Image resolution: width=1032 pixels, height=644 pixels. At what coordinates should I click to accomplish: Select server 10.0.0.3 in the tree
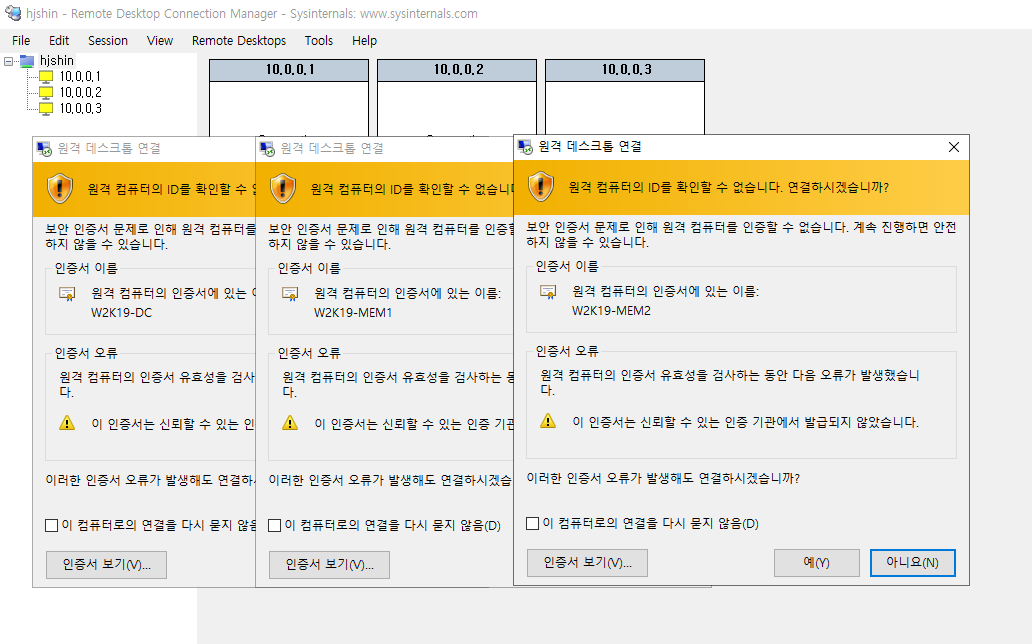tap(80, 108)
